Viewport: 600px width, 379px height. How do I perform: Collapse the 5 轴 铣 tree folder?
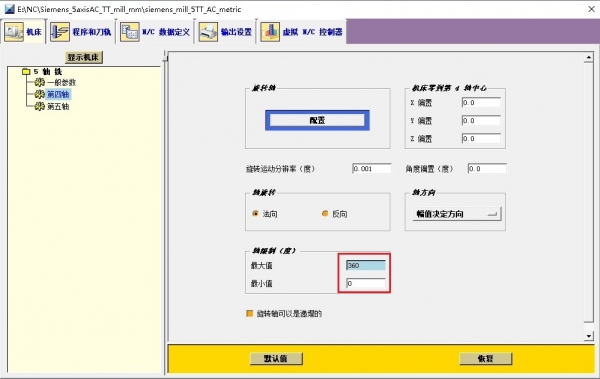pyautogui.click(x=26, y=72)
